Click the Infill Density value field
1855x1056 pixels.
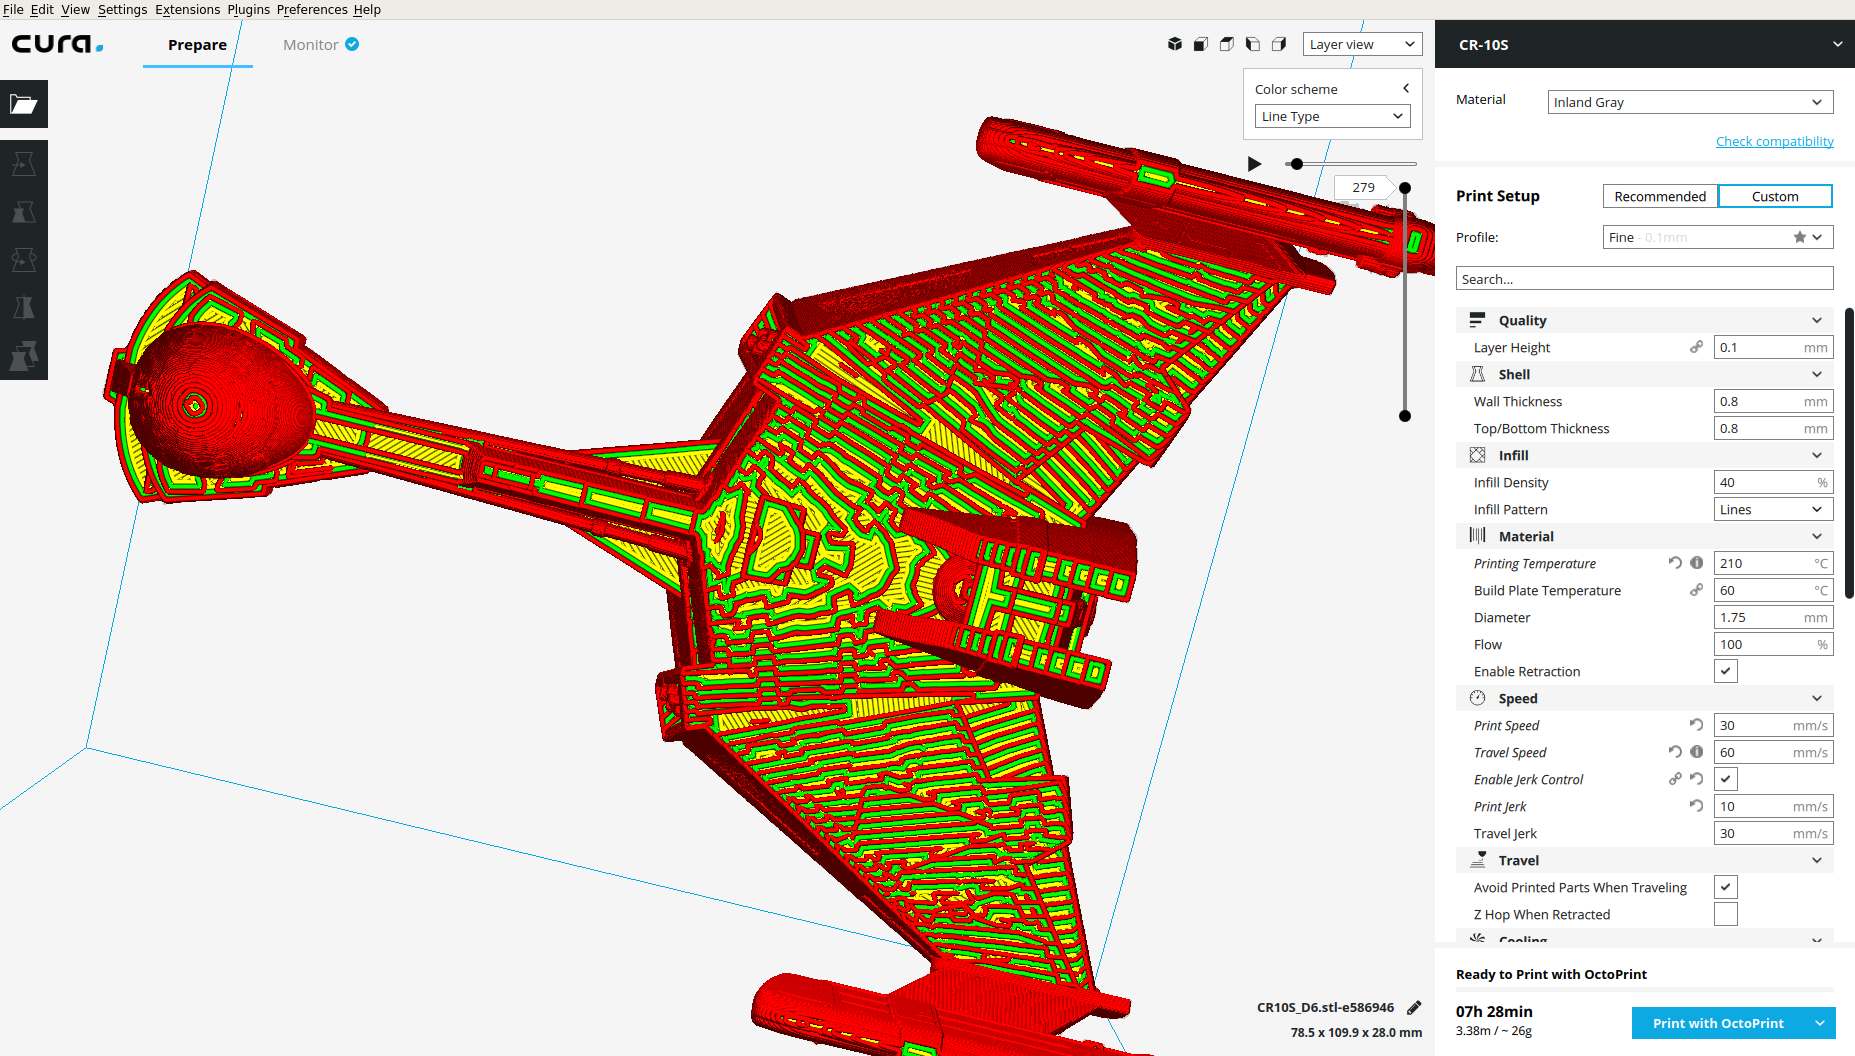[1773, 482]
